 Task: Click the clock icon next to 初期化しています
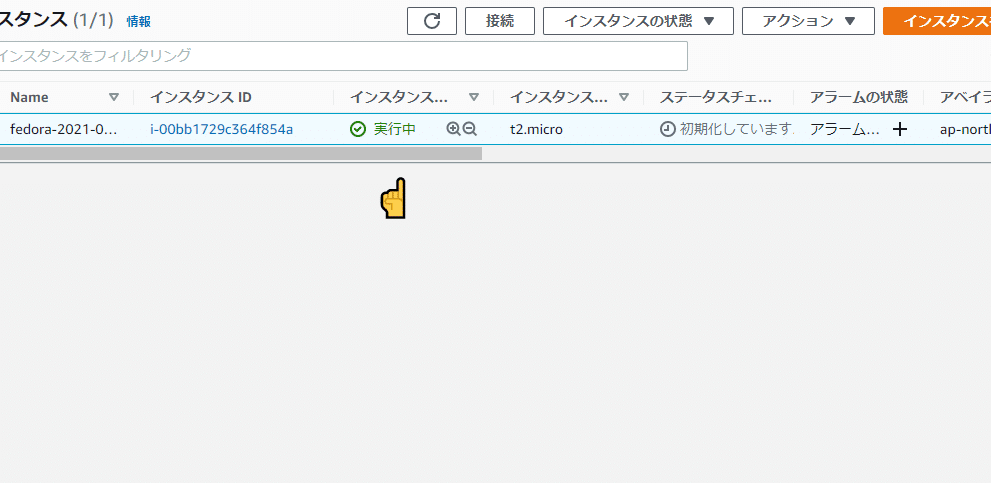[667, 129]
